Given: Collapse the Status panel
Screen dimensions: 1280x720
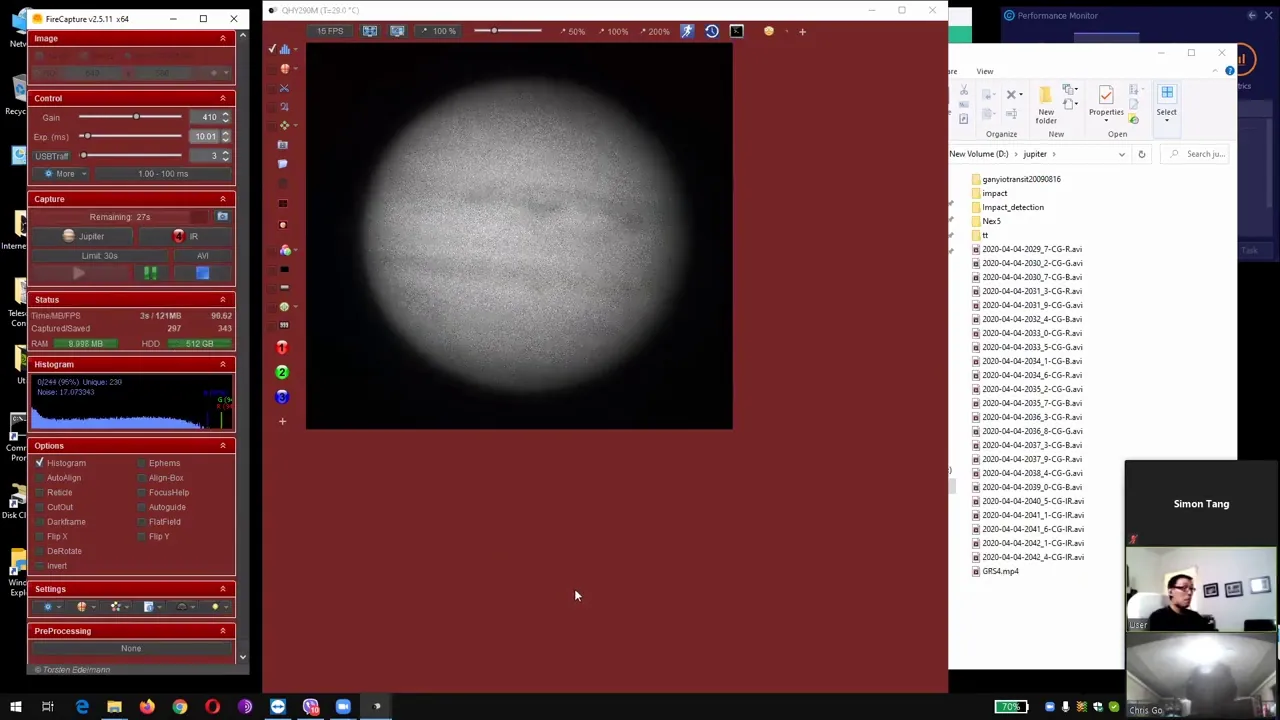Looking at the screenshot, I should click(223, 300).
